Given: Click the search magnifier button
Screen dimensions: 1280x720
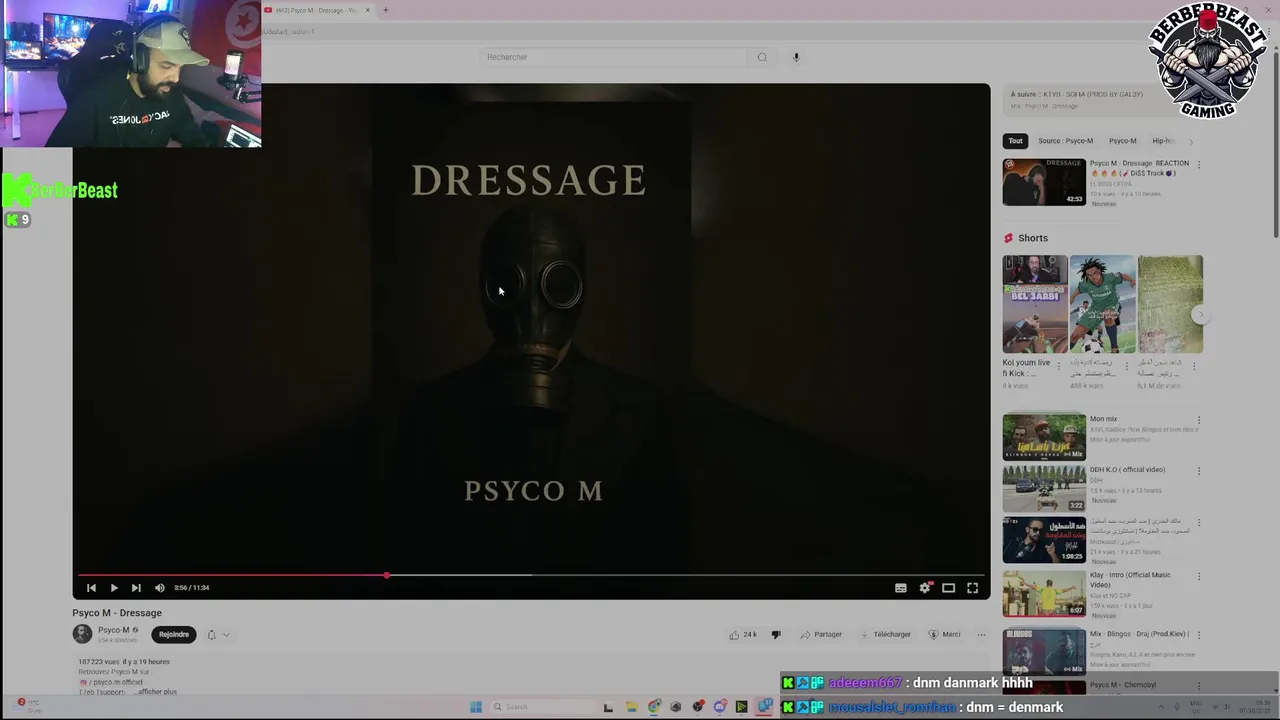Looking at the screenshot, I should 762,57.
